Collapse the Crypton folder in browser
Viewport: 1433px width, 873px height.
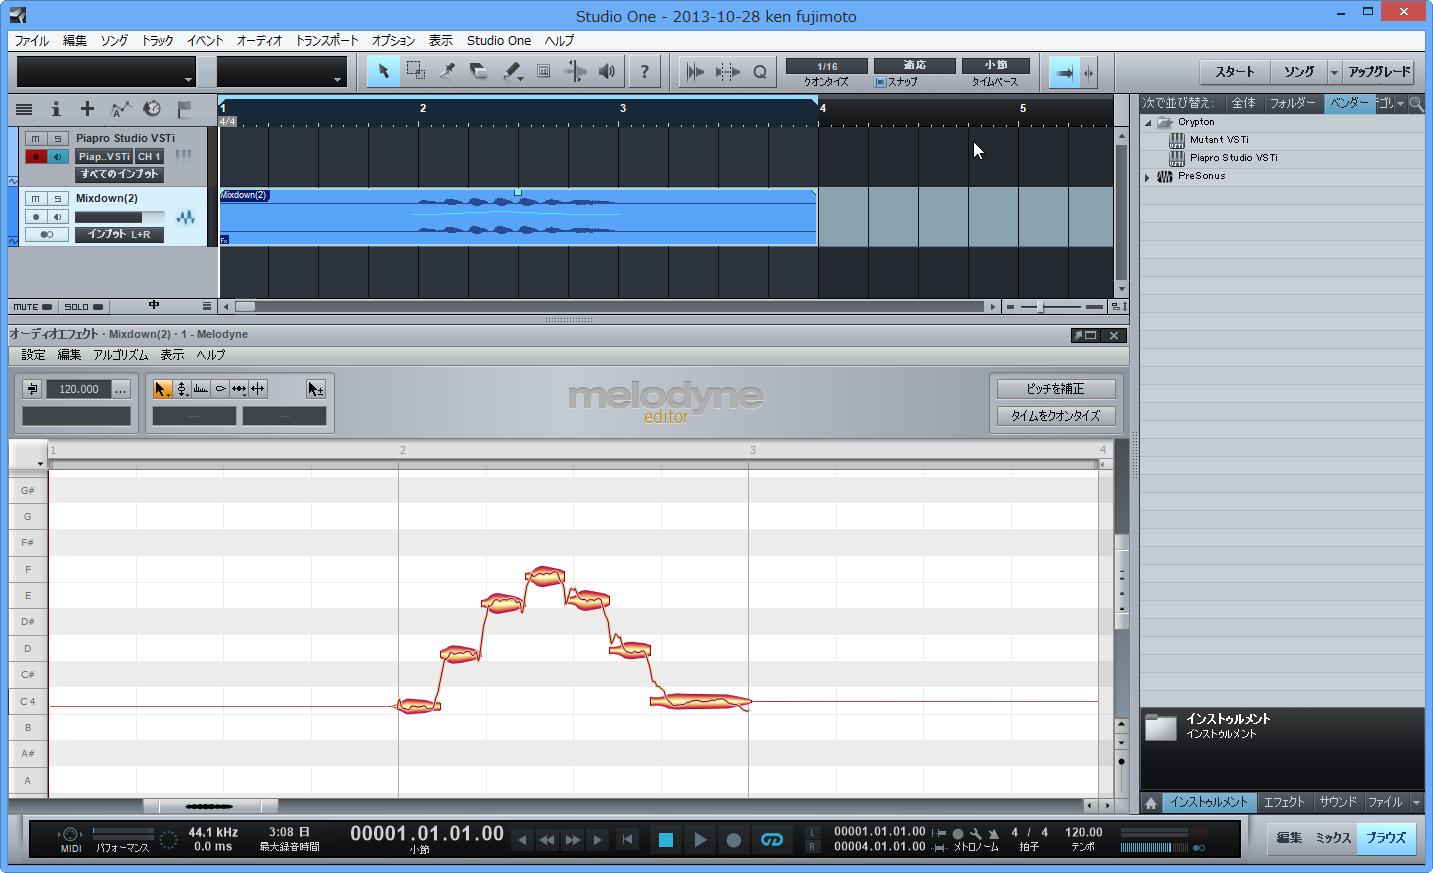(1148, 123)
